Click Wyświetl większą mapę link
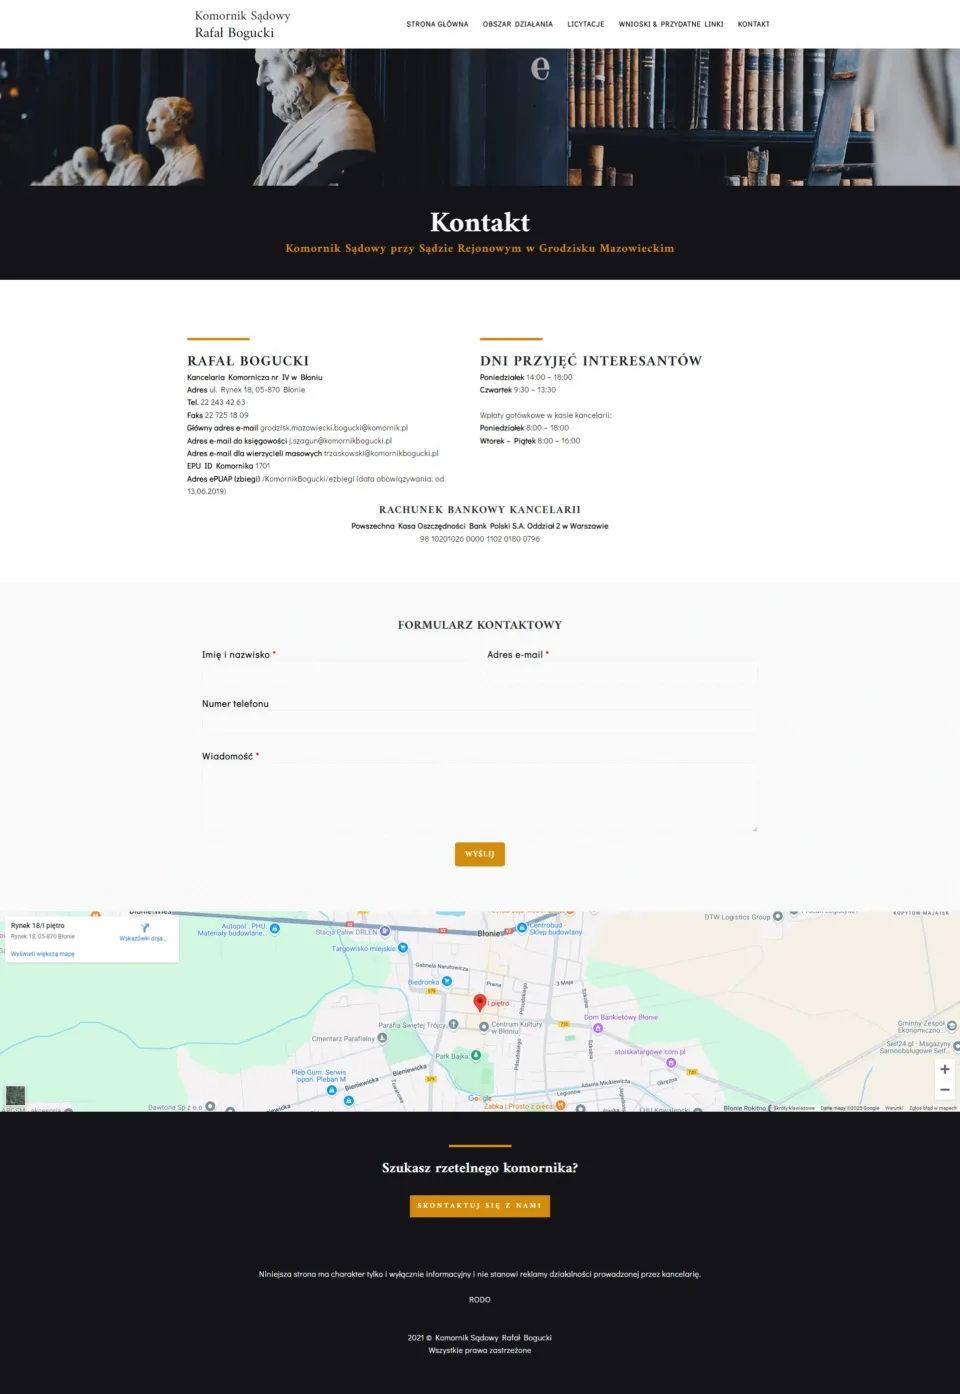960x1394 pixels. click(x=43, y=954)
